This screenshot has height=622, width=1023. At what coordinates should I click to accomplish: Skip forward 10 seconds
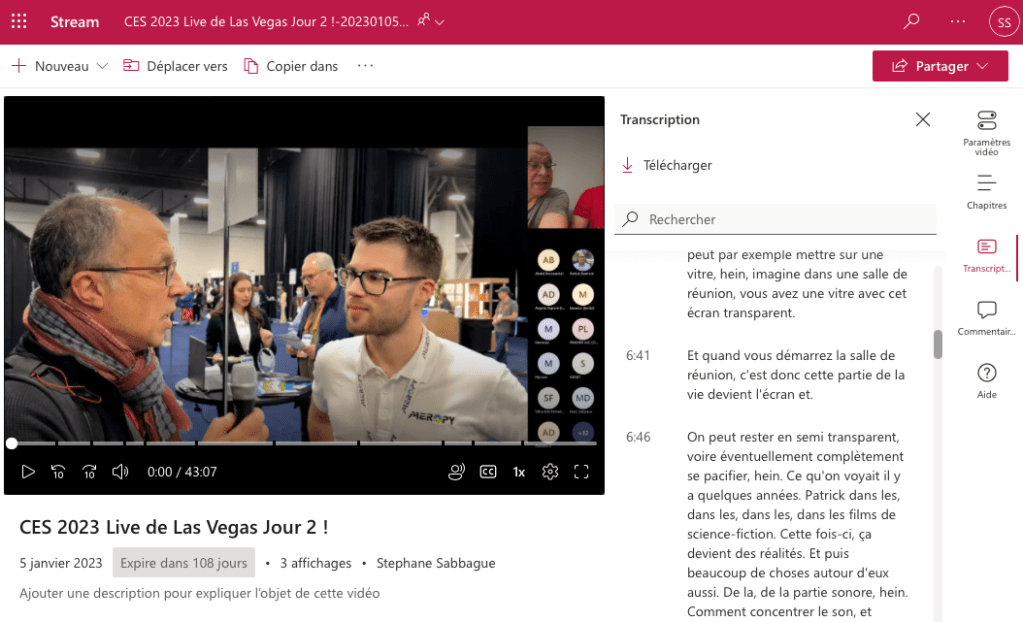(x=89, y=472)
